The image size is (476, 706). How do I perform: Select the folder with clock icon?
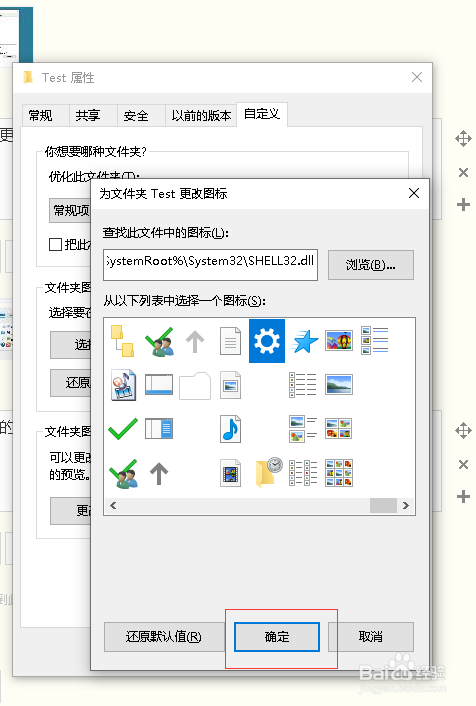268,472
